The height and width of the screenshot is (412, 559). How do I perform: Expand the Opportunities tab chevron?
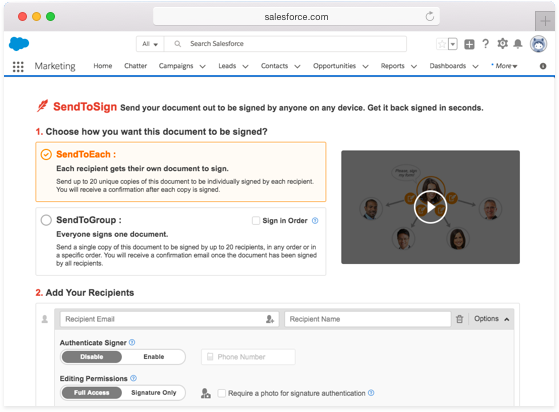click(365, 66)
